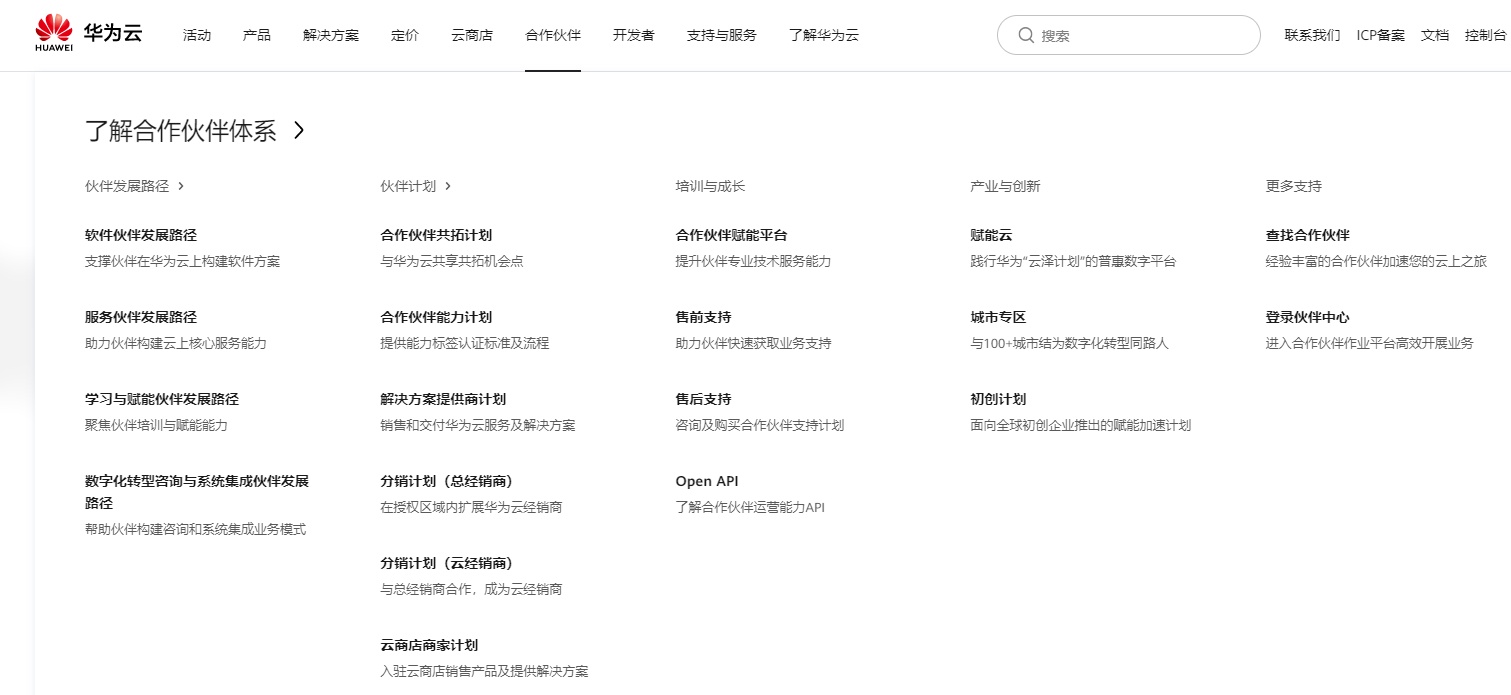
Task: Click the 华为云 brand text
Action: (x=113, y=33)
